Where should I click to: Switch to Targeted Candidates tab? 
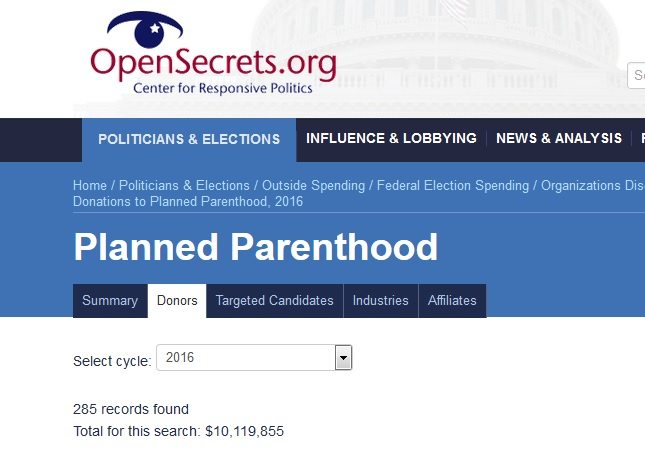click(x=274, y=301)
